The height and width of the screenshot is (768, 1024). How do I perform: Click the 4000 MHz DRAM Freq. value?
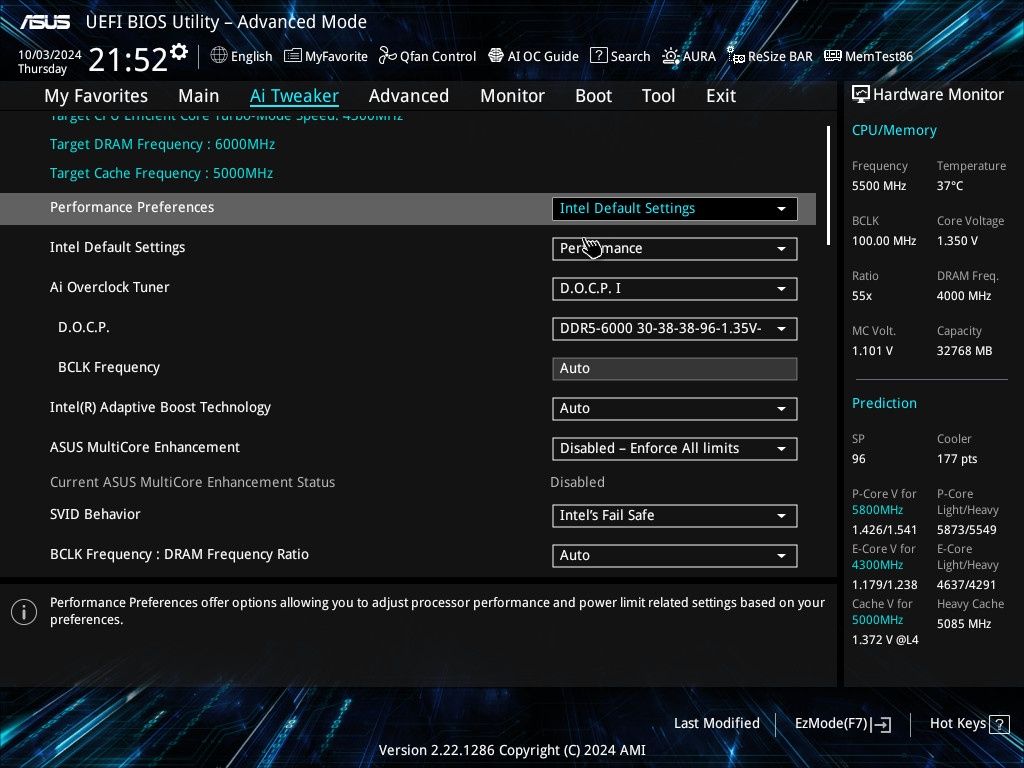963,296
